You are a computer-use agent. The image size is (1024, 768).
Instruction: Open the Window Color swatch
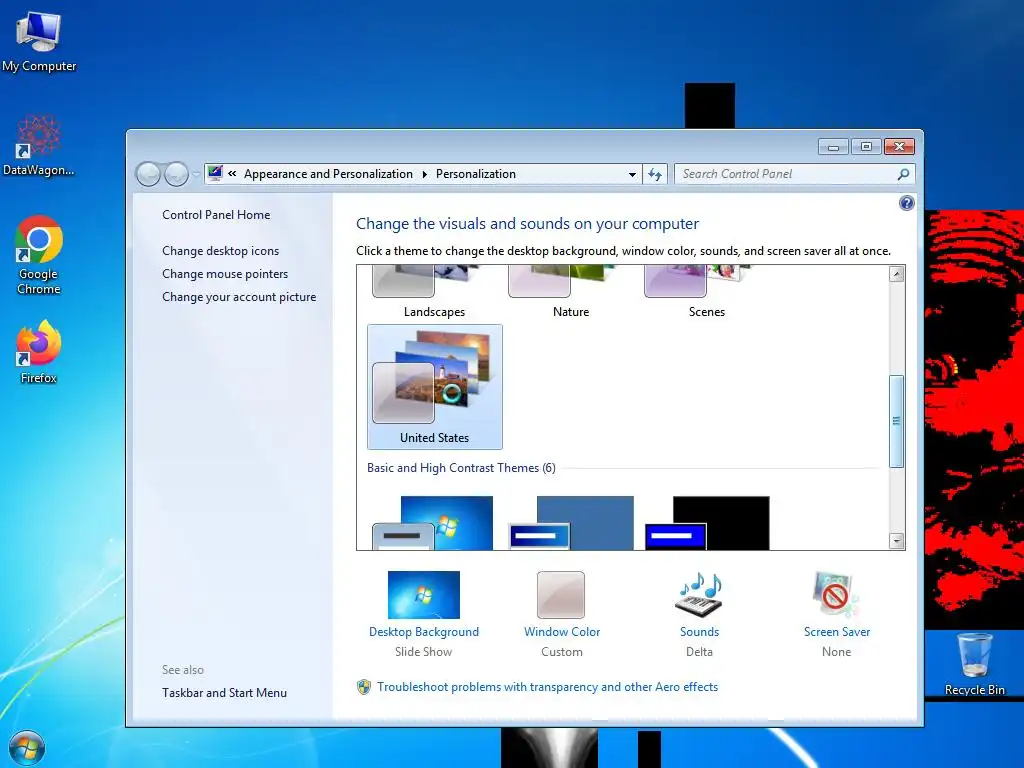[561, 595]
